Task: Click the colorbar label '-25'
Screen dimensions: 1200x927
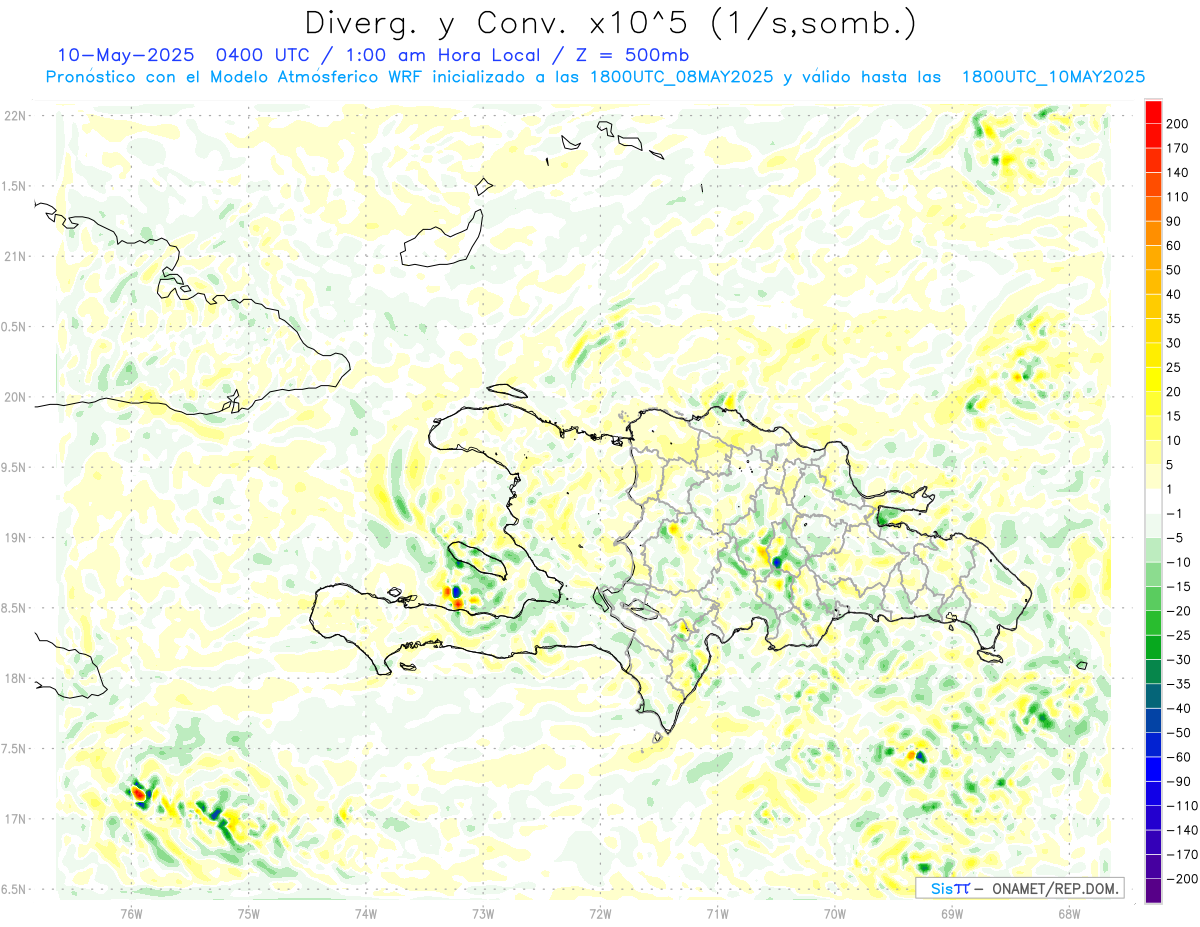Action: pos(1178,635)
